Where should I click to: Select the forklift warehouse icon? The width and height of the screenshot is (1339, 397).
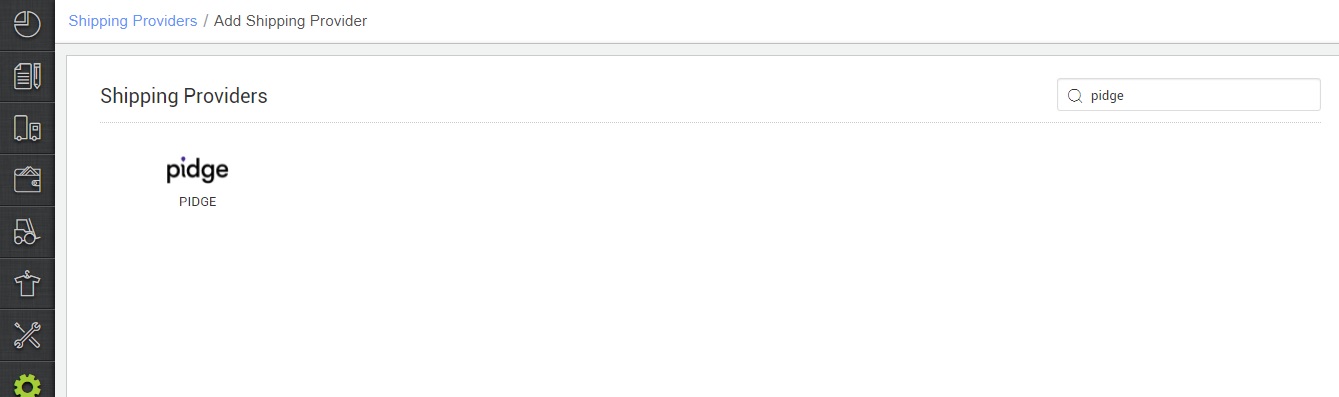27,232
